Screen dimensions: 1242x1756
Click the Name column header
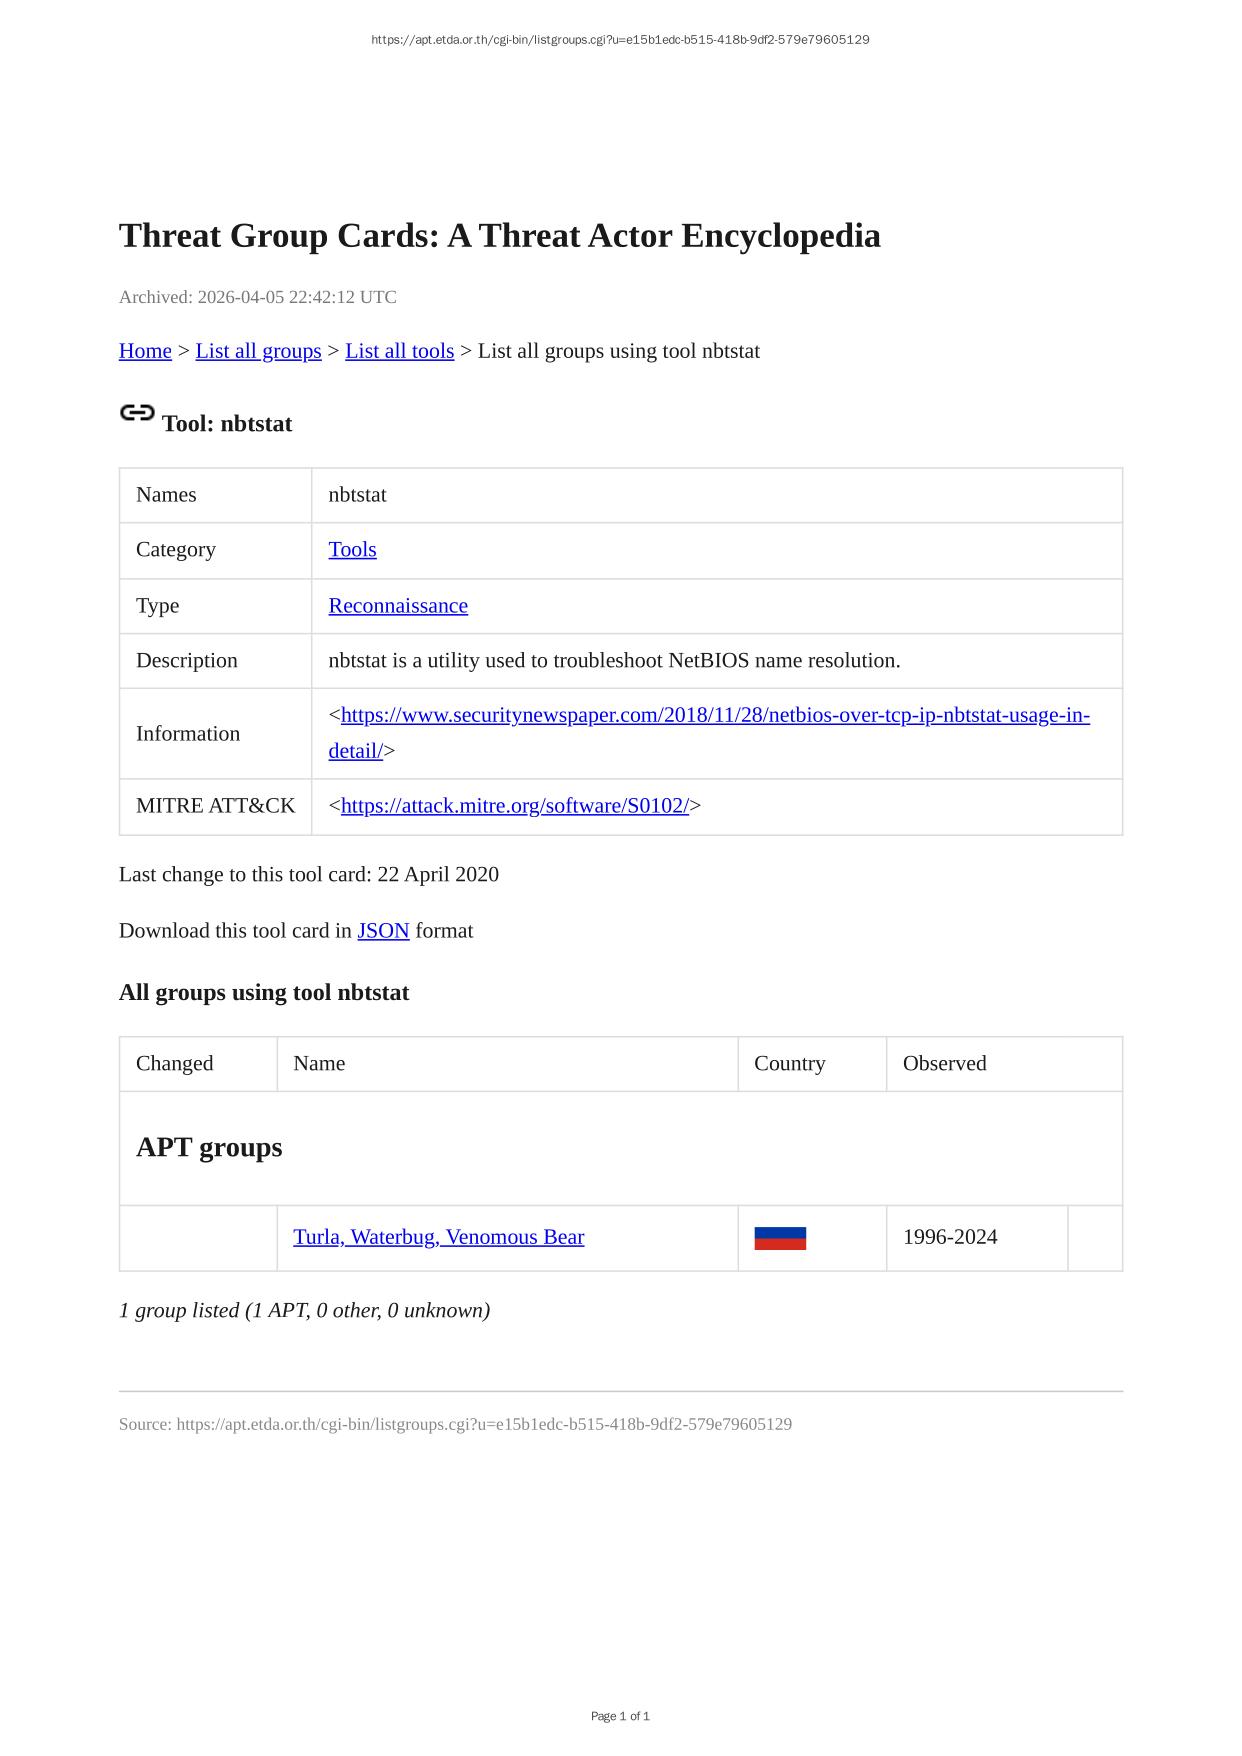point(319,1064)
